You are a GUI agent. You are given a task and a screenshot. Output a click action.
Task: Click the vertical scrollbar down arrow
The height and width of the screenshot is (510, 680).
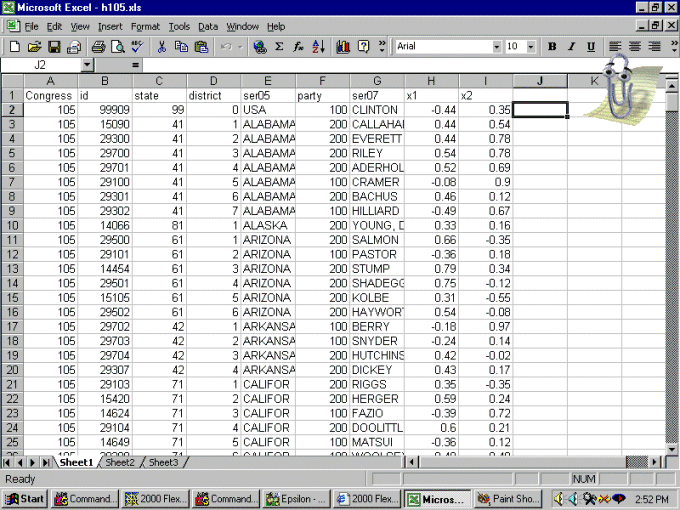tap(671, 447)
